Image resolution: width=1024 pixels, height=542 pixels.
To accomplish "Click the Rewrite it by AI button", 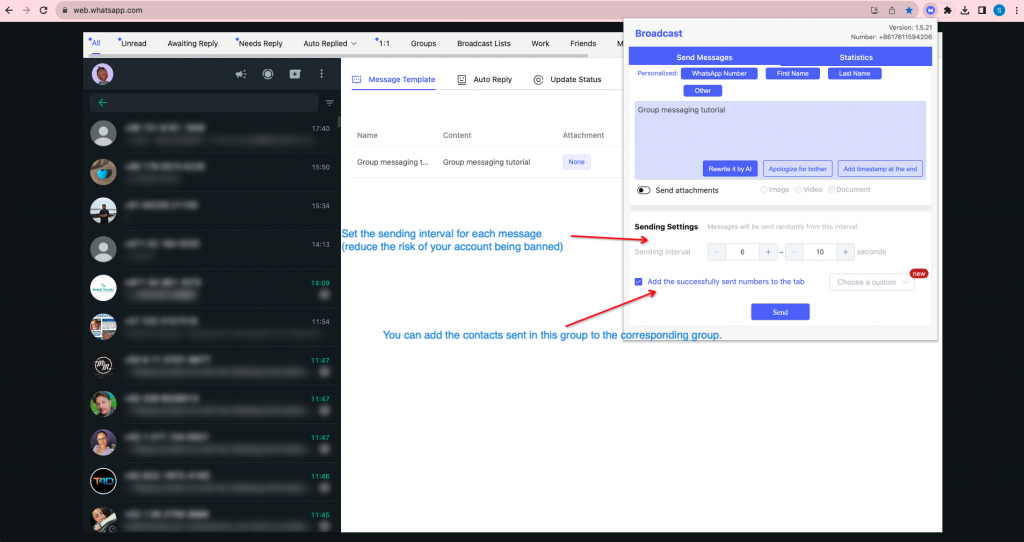I will pyautogui.click(x=730, y=169).
